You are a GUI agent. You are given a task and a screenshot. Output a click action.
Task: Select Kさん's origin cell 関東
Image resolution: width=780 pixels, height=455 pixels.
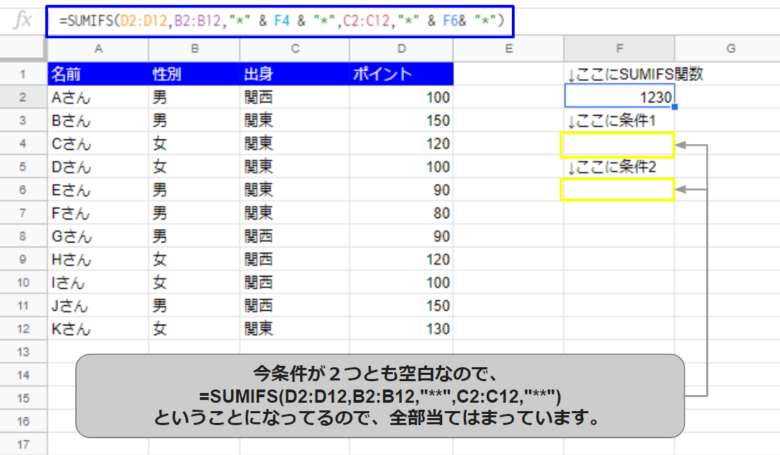[294, 329]
